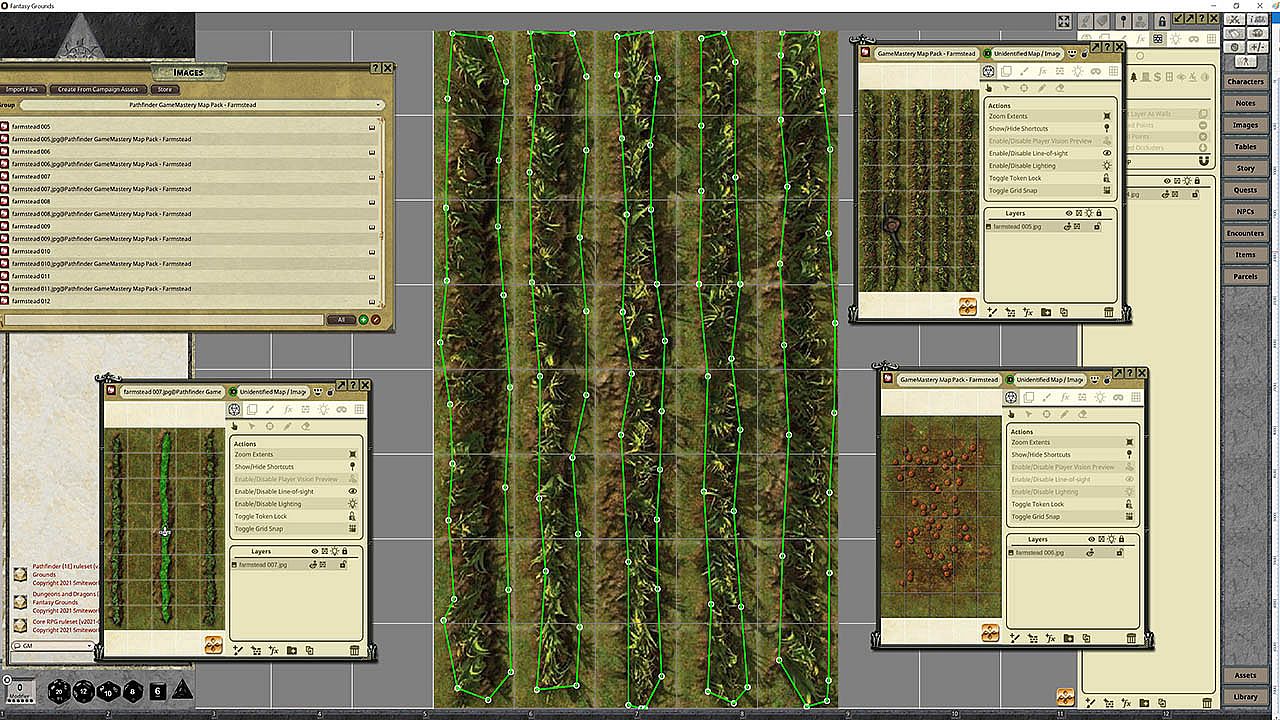The height and width of the screenshot is (720, 1280).
Task: Open Encounters sidebar tab
Action: pyautogui.click(x=1245, y=233)
